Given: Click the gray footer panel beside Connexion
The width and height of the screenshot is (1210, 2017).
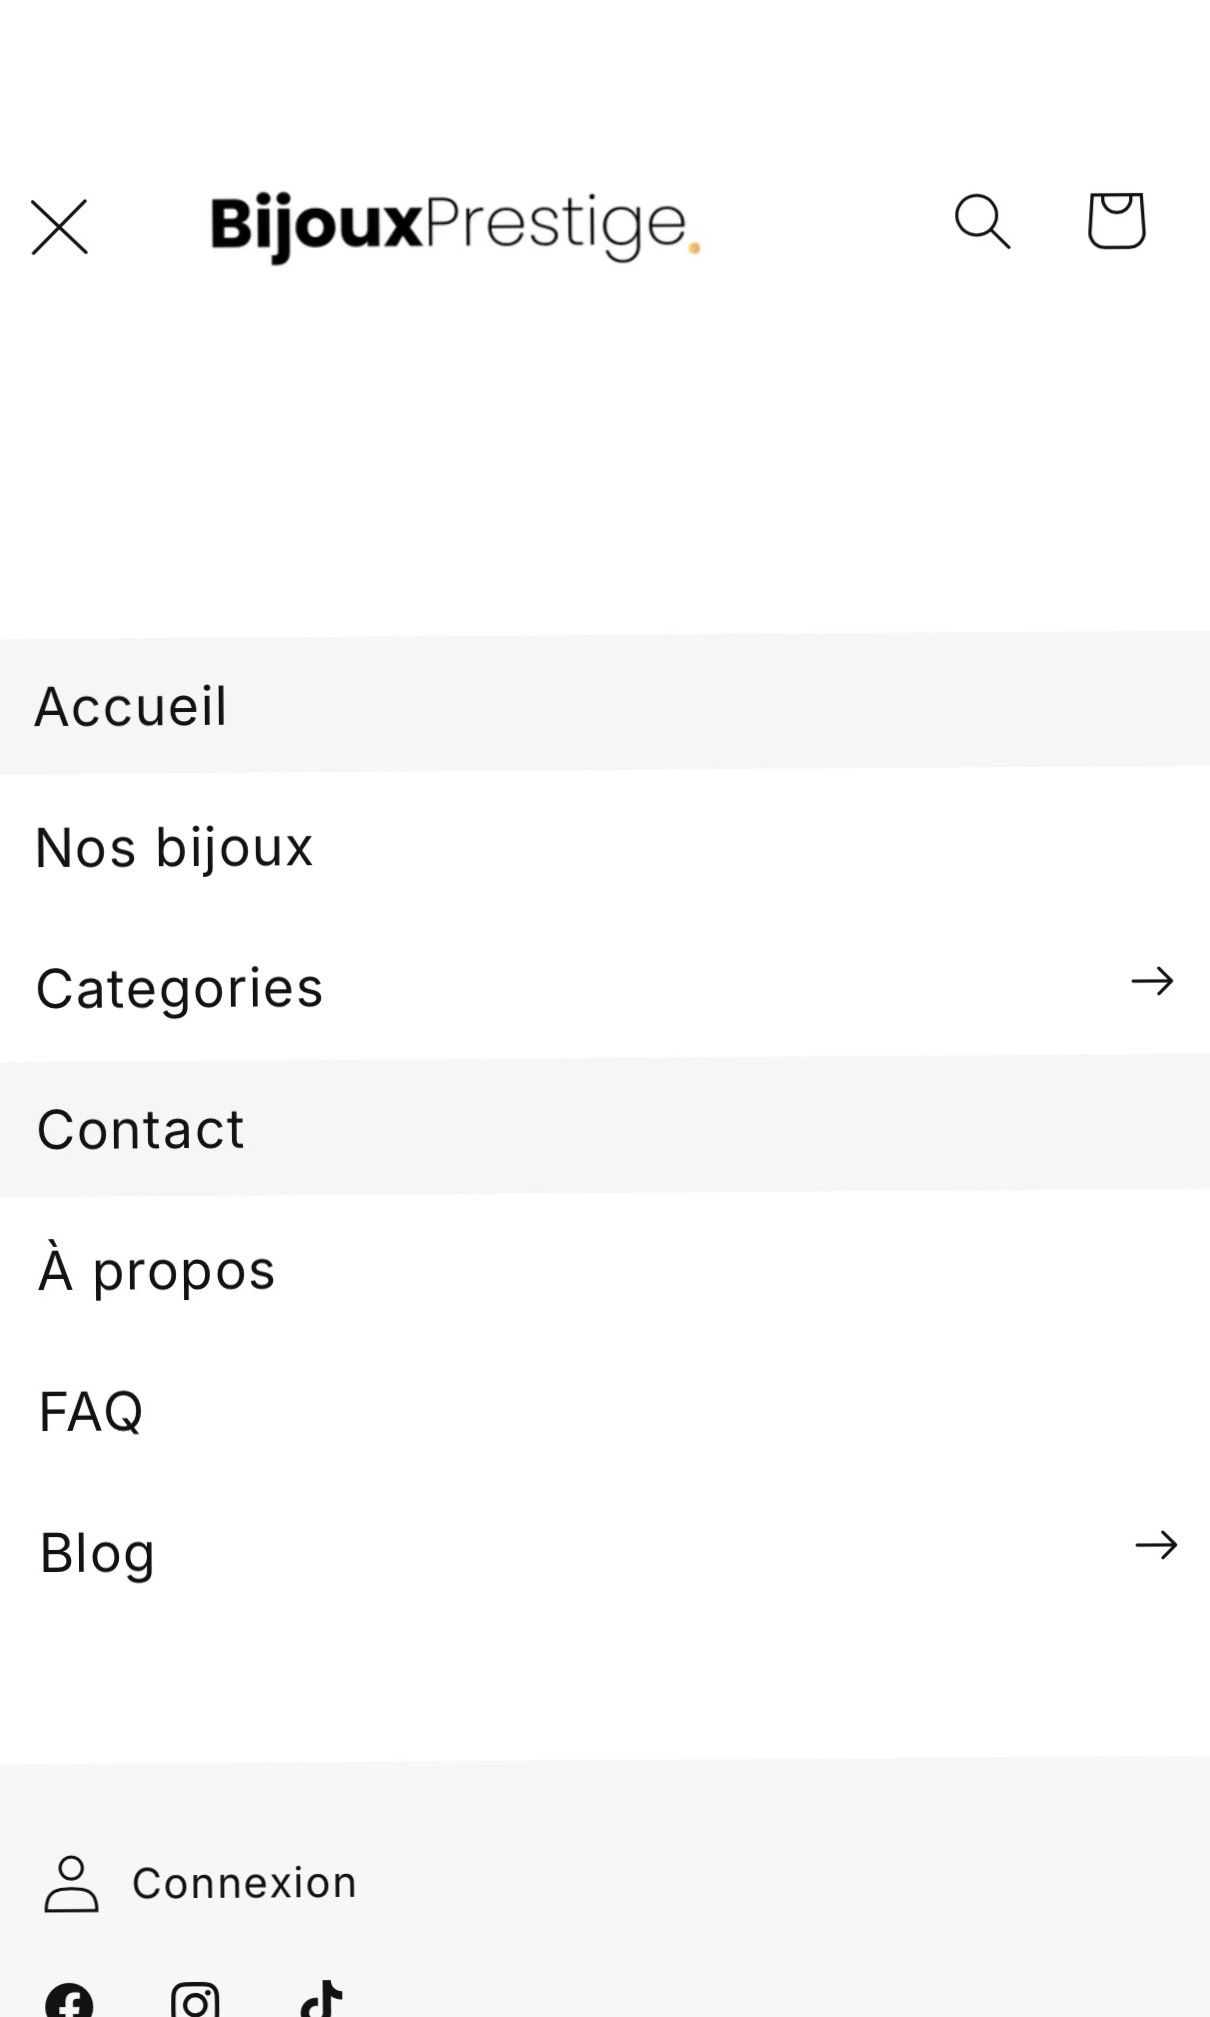Looking at the screenshot, I should point(800,1884).
